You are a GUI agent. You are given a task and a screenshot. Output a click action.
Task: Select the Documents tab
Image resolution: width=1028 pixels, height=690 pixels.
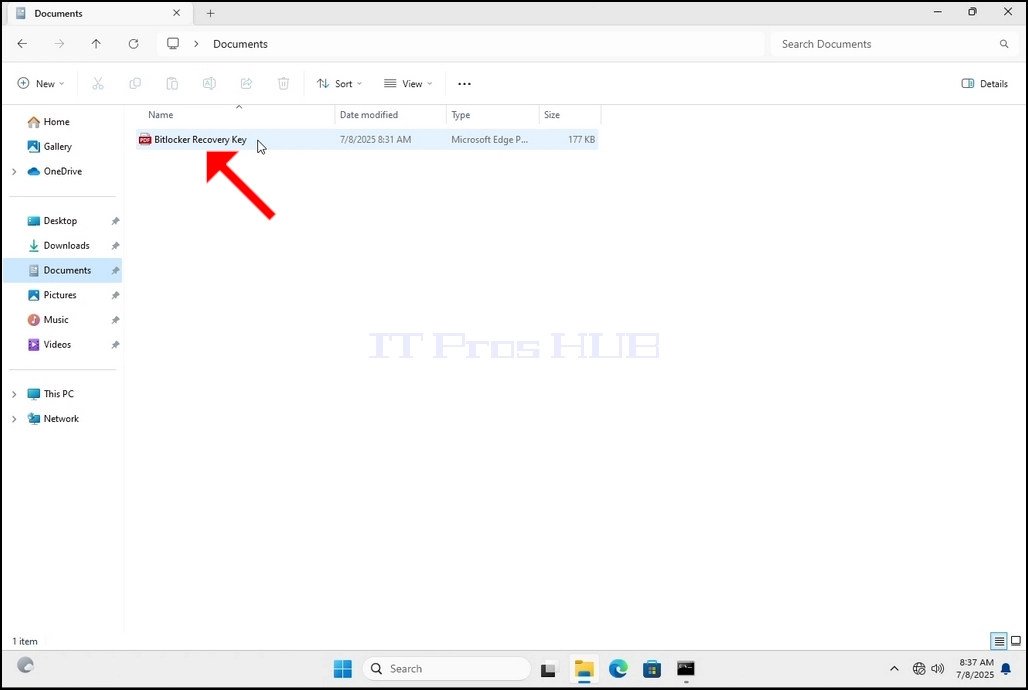tap(98, 13)
